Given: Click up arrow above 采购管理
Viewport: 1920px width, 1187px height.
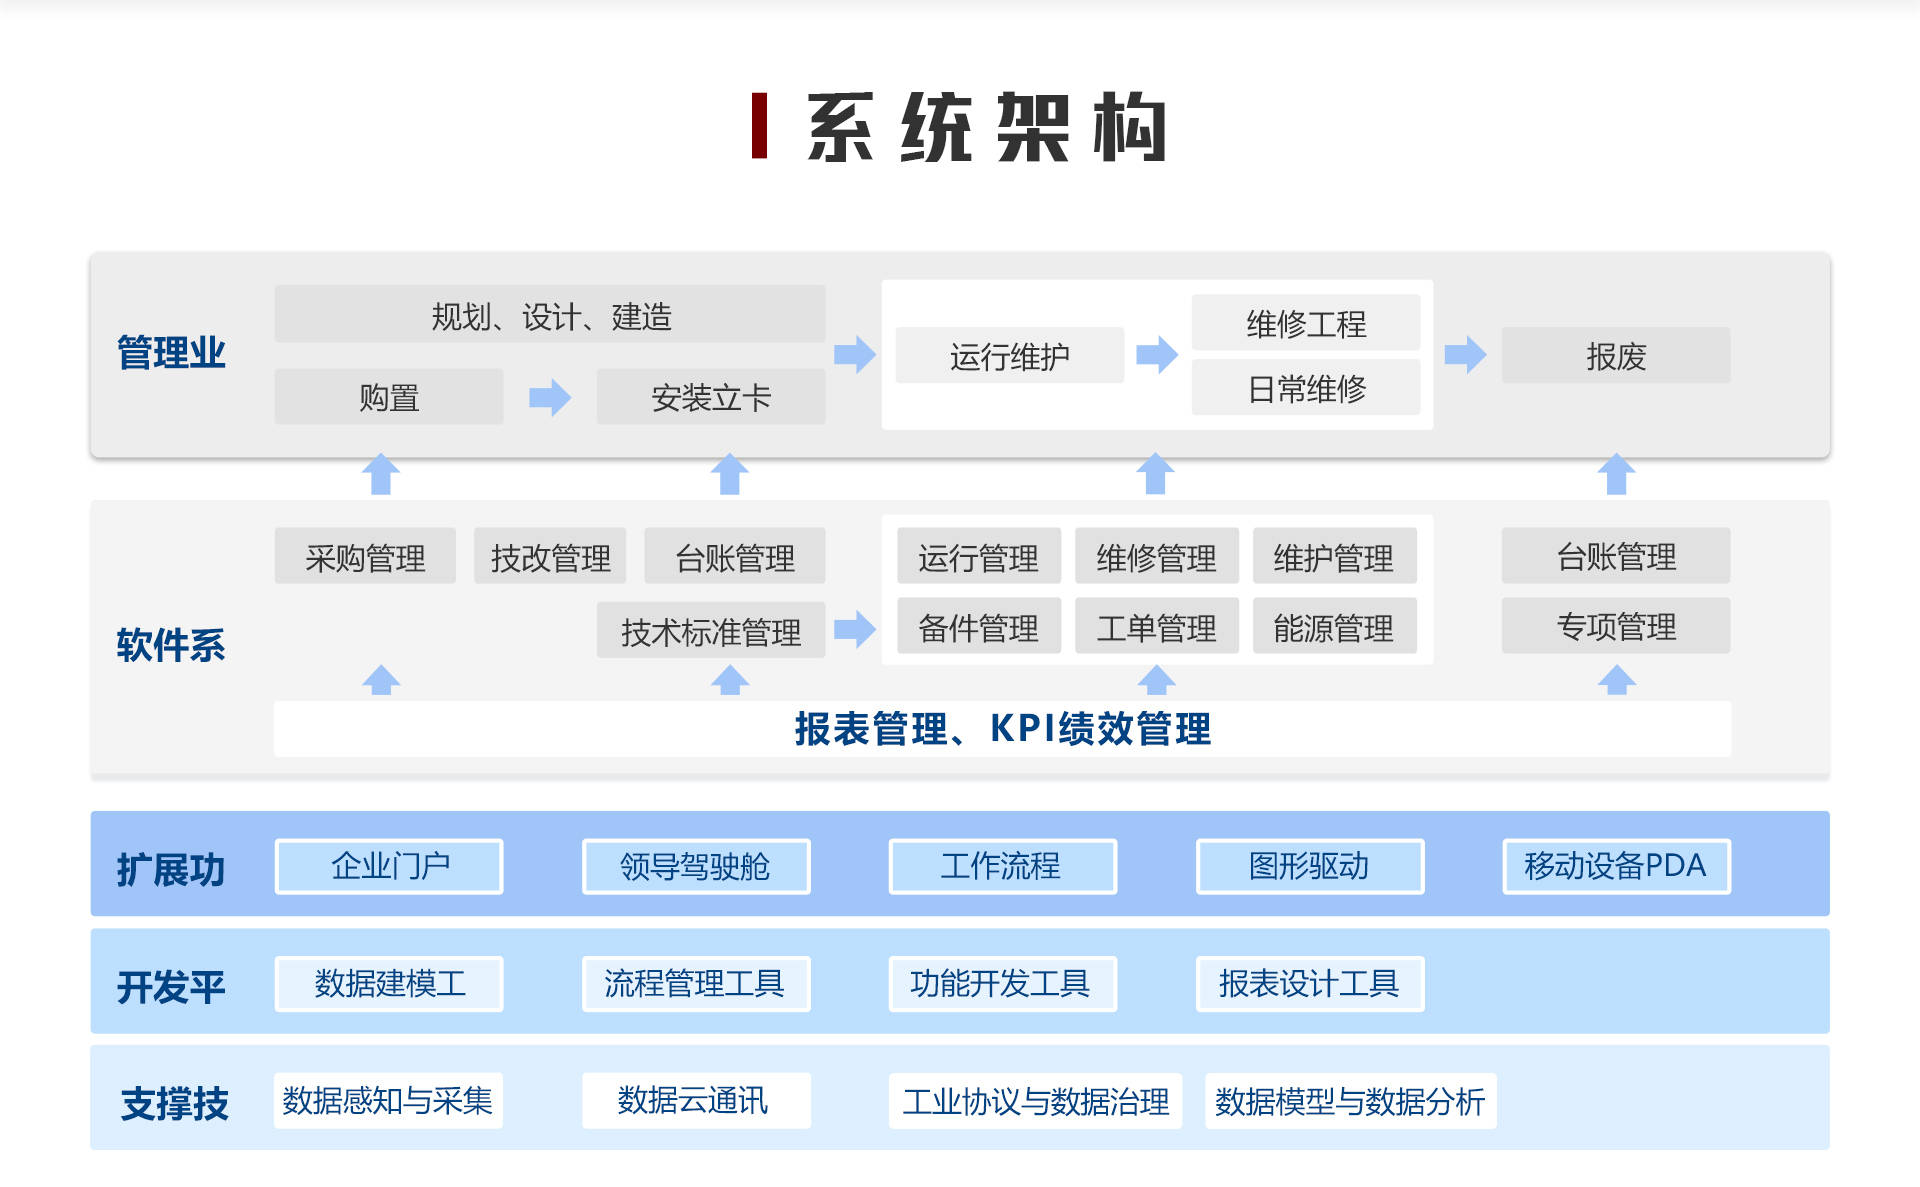Looking at the screenshot, I should 381,474.
